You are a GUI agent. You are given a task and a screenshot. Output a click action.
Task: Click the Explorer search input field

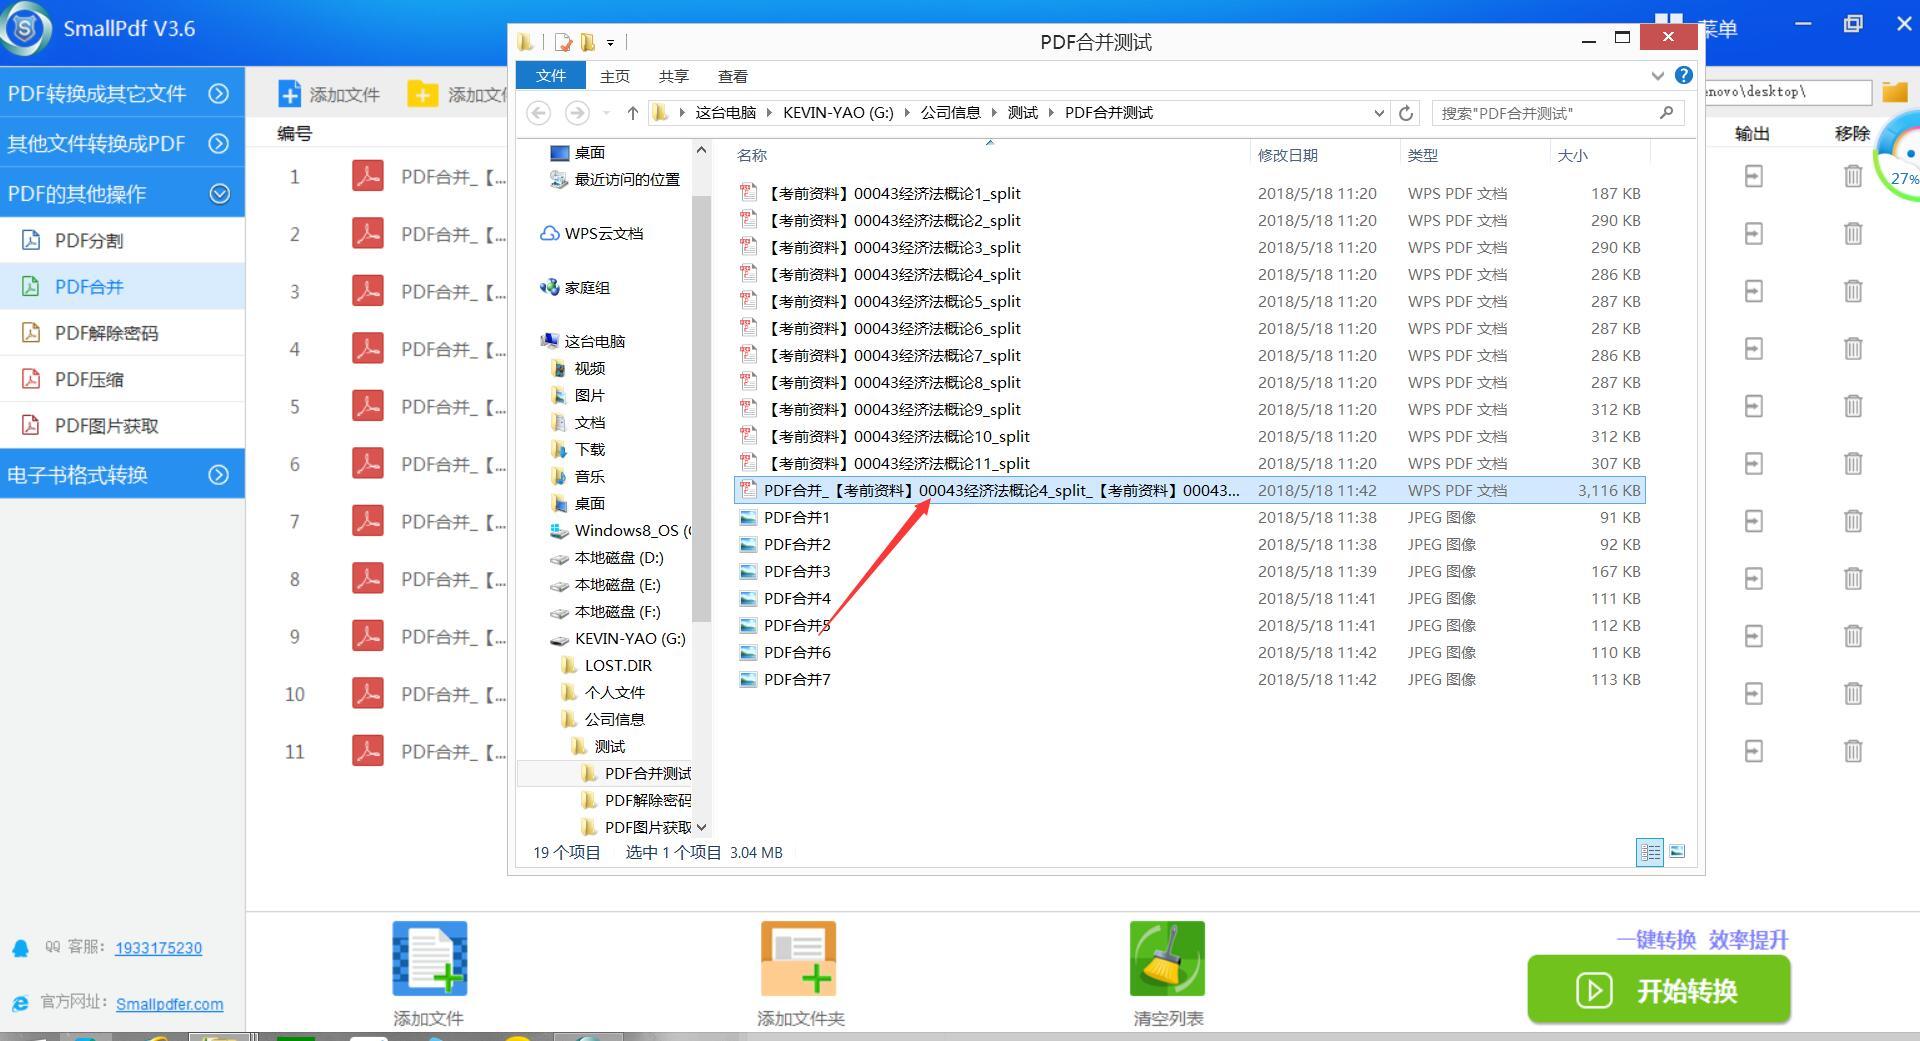(1545, 113)
